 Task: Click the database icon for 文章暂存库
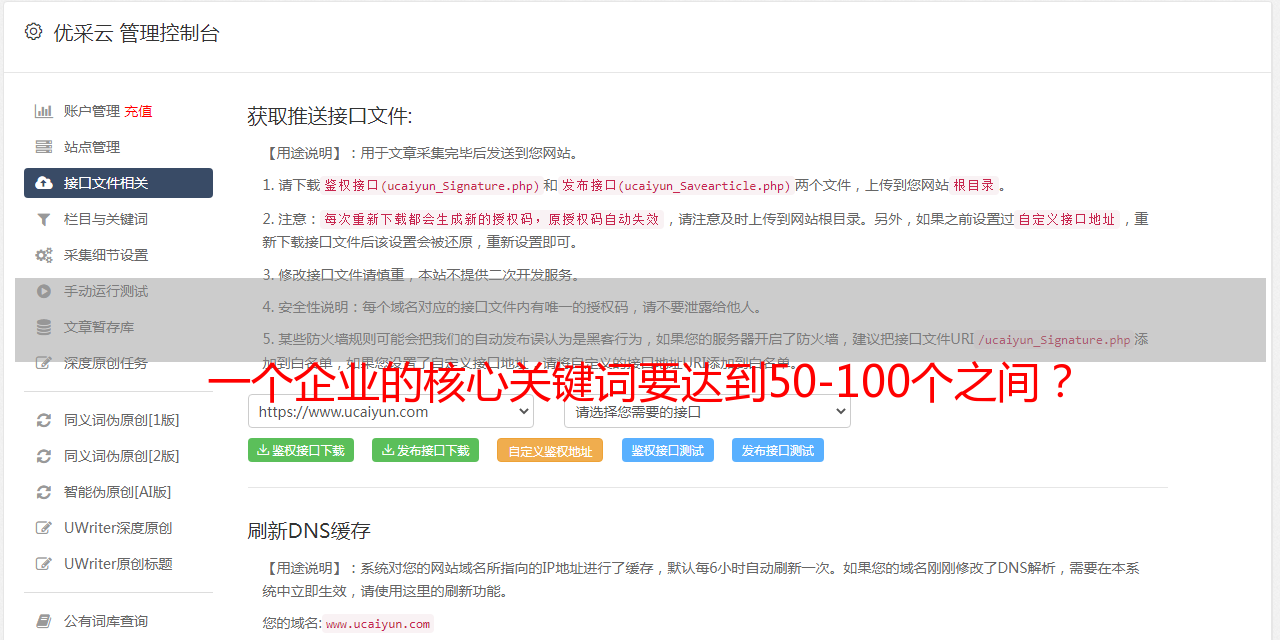pyautogui.click(x=44, y=327)
